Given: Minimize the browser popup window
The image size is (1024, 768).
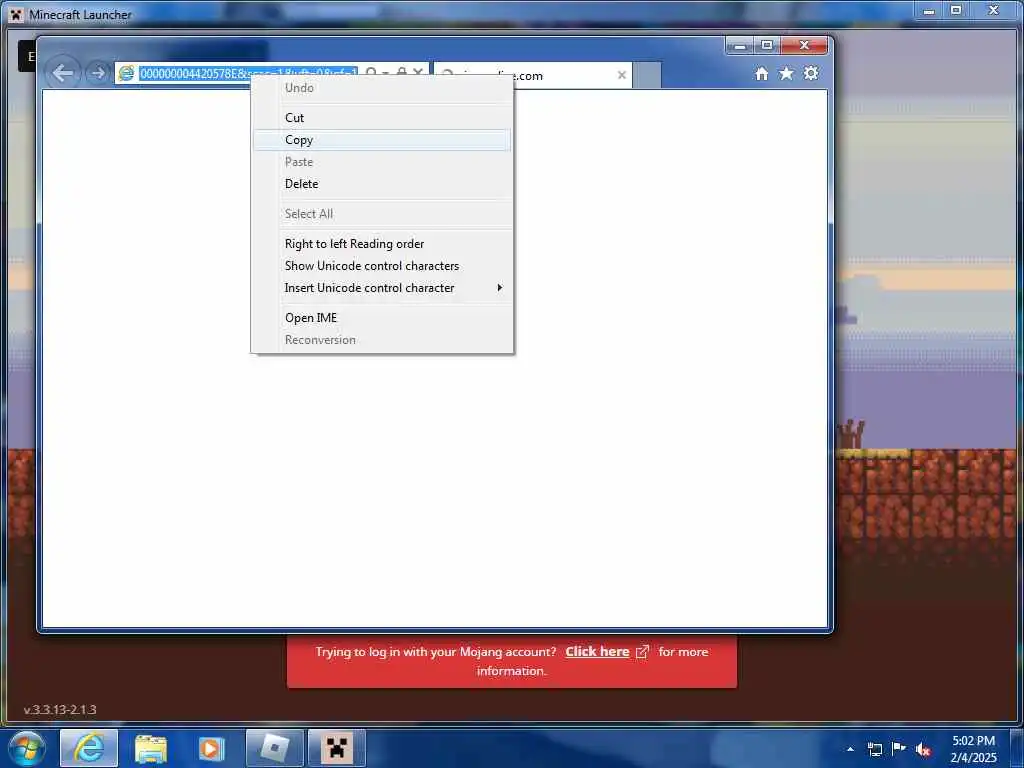Looking at the screenshot, I should pos(739,46).
